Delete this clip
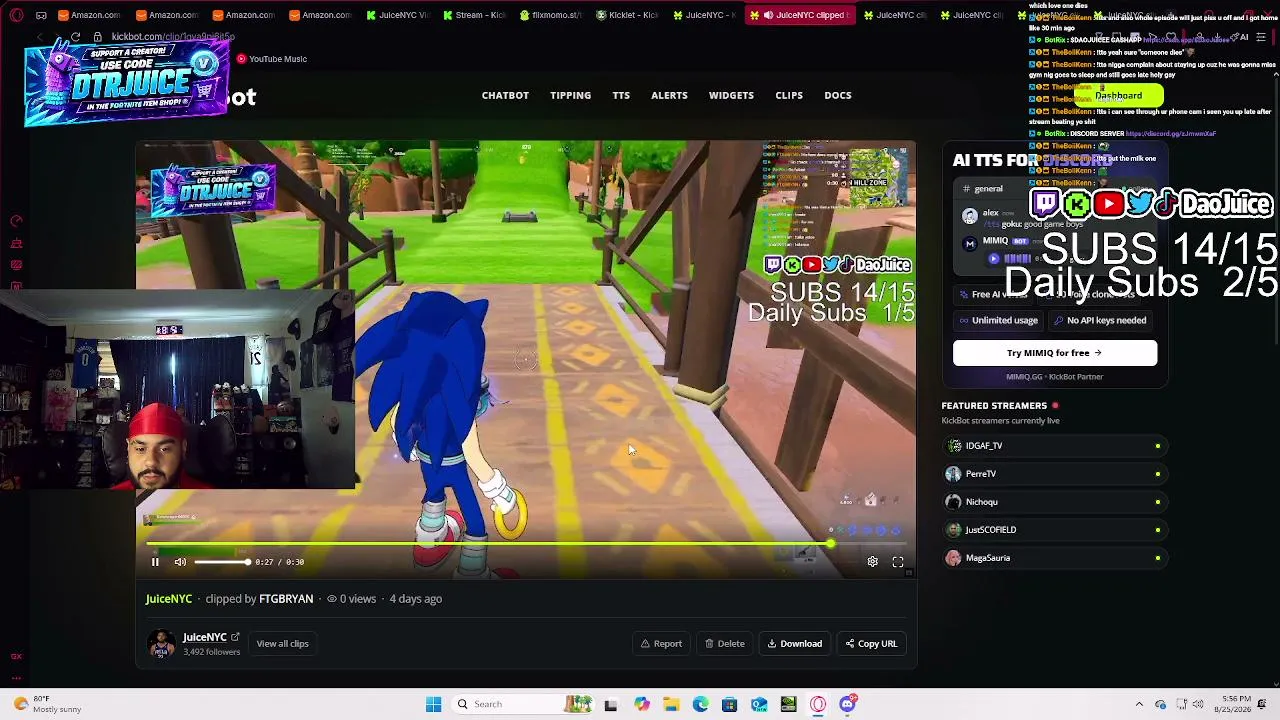1280x720 pixels. [725, 644]
